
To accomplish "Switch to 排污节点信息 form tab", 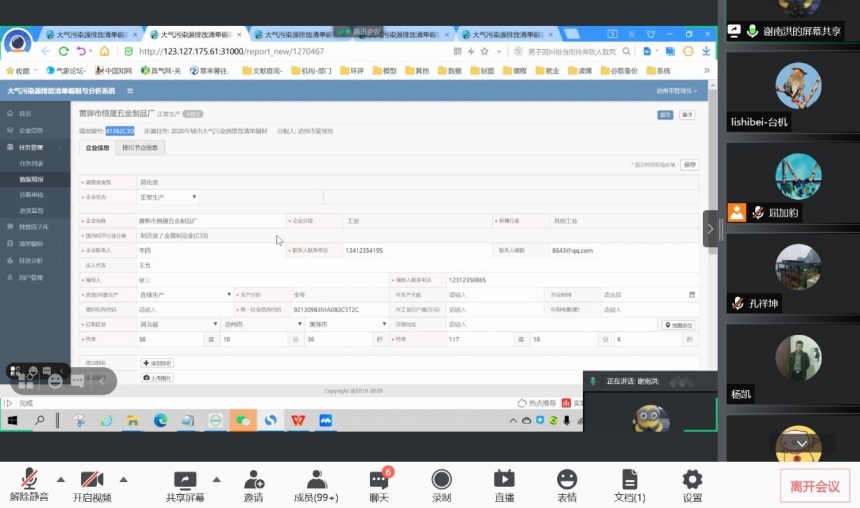I will pyautogui.click(x=140, y=148).
